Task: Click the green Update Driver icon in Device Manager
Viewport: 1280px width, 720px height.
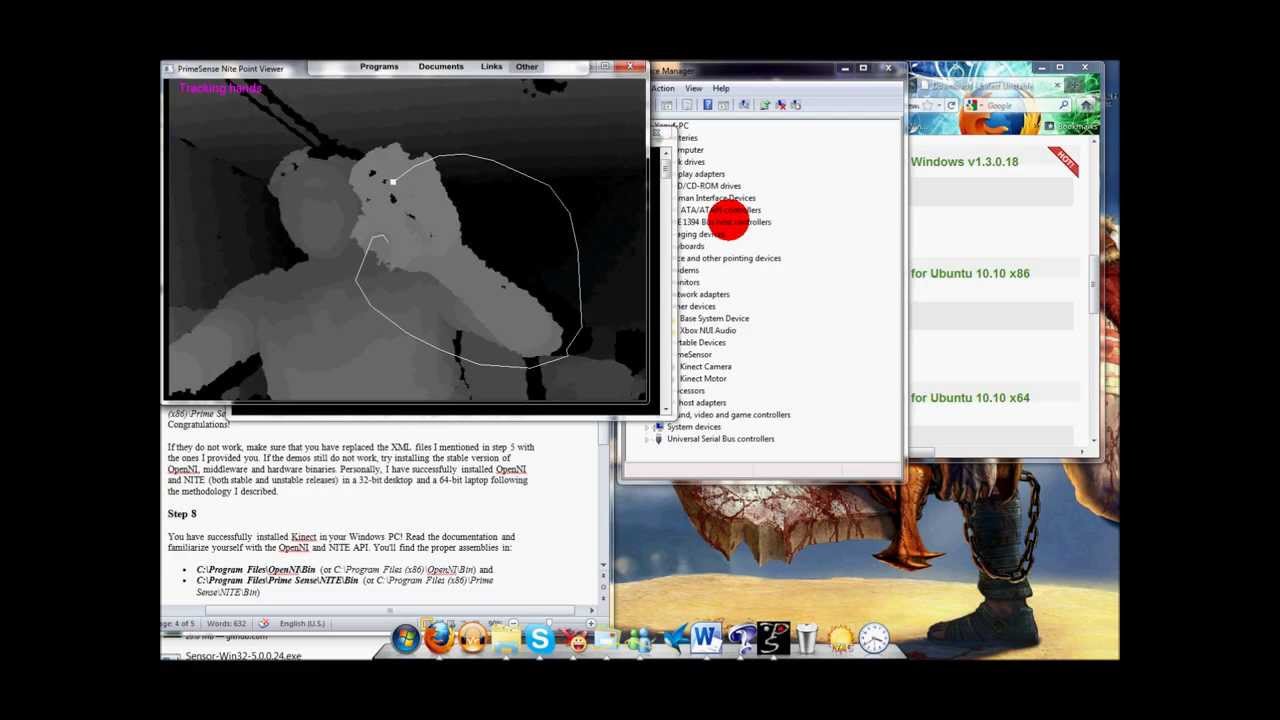Action: point(765,105)
